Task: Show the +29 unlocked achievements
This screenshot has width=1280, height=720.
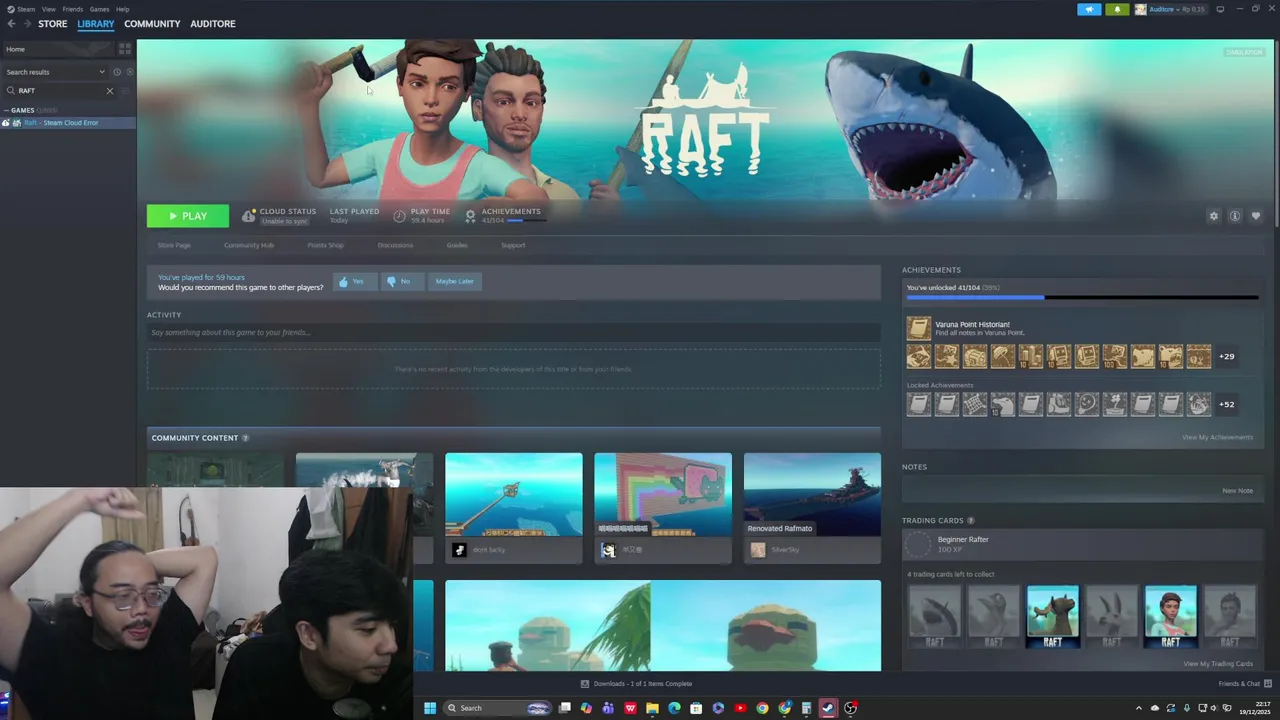Action: click(x=1226, y=357)
